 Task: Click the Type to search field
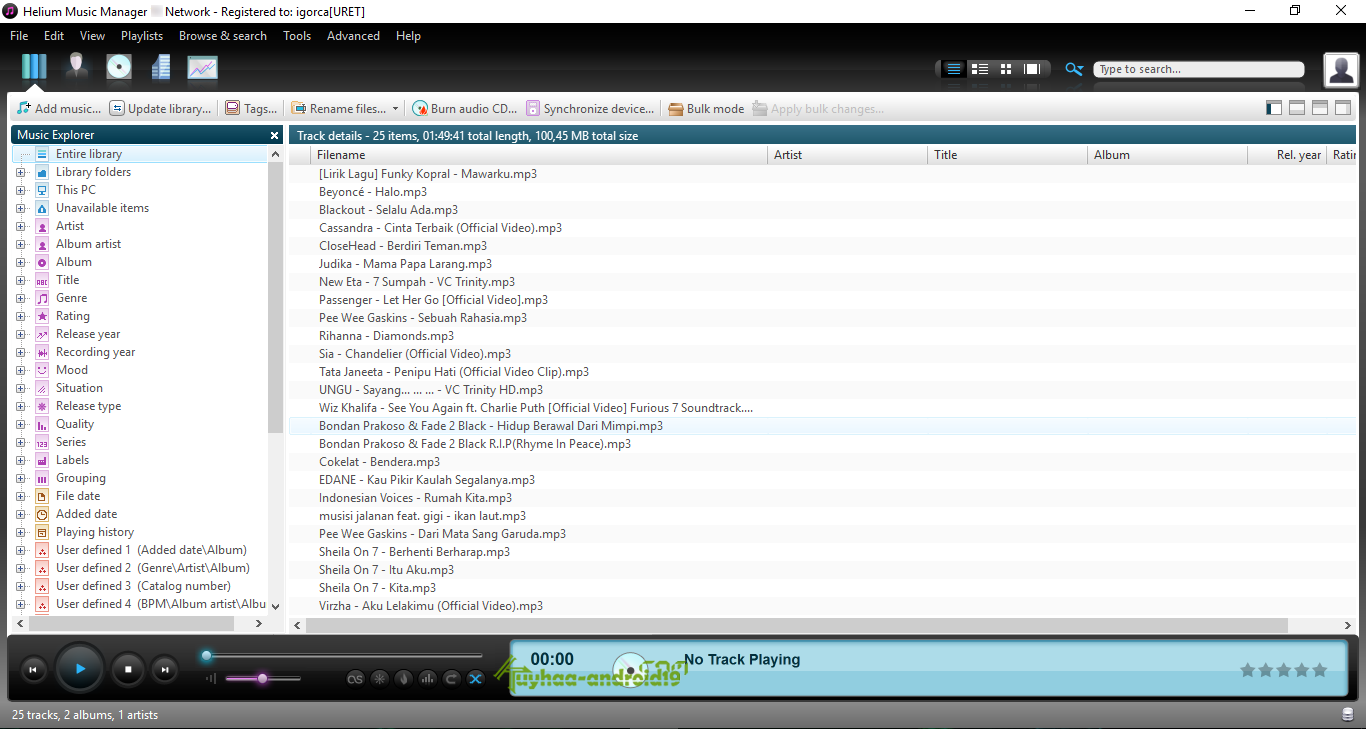[x=1199, y=69]
